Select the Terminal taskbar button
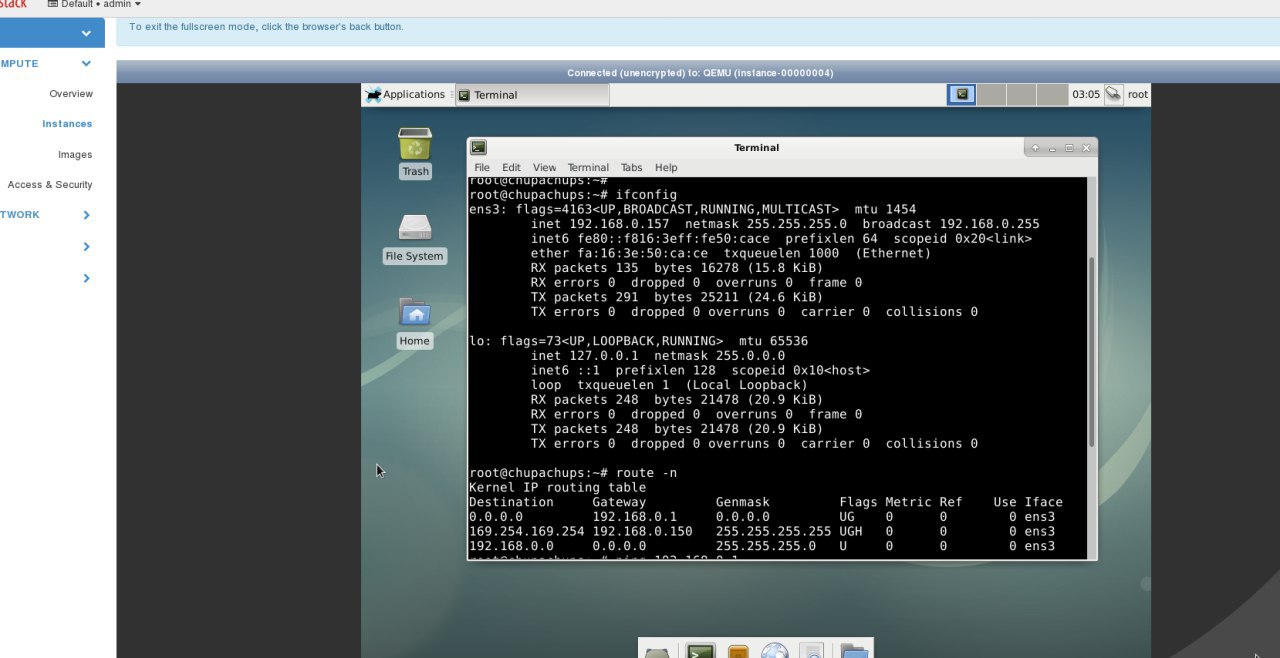The image size is (1280, 658). point(532,95)
